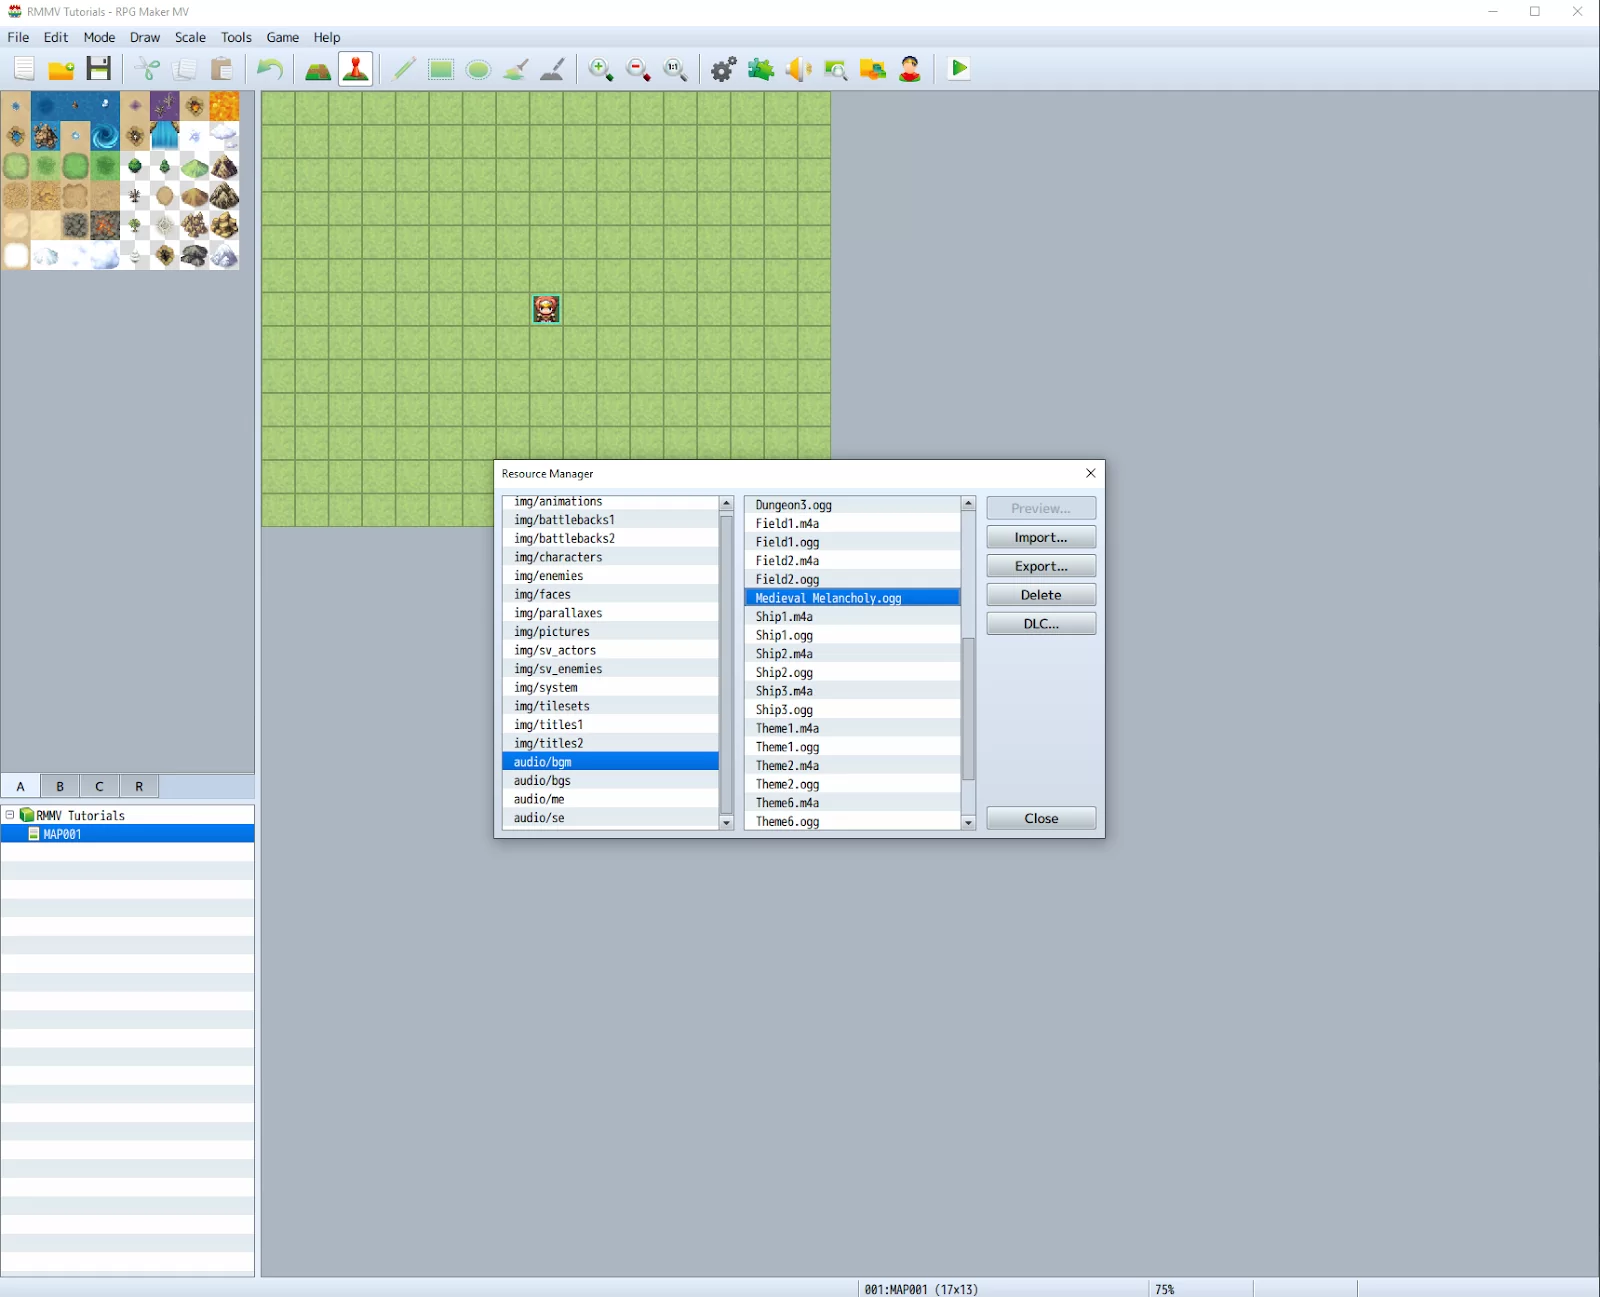Select Ship1.ogg file
The image size is (1600, 1297).
[x=852, y=635]
